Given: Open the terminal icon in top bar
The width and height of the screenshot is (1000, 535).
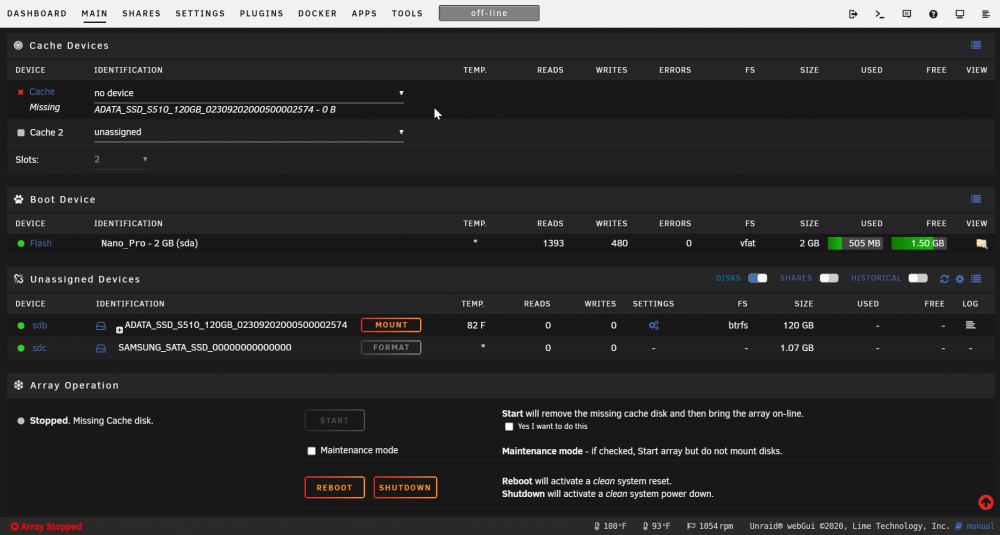Looking at the screenshot, I should click(880, 14).
